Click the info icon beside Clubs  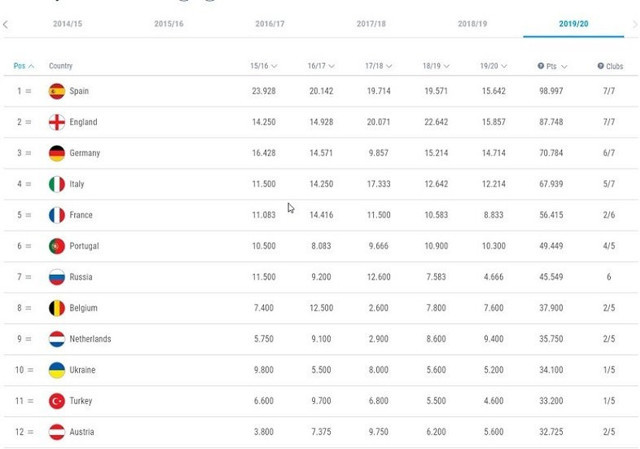tap(601, 66)
